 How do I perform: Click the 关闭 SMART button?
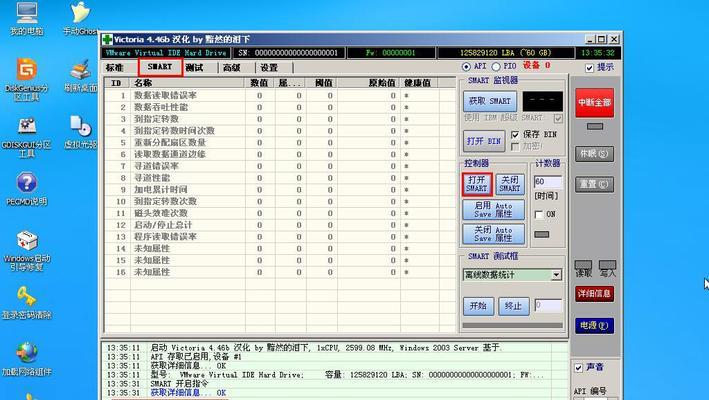point(510,184)
